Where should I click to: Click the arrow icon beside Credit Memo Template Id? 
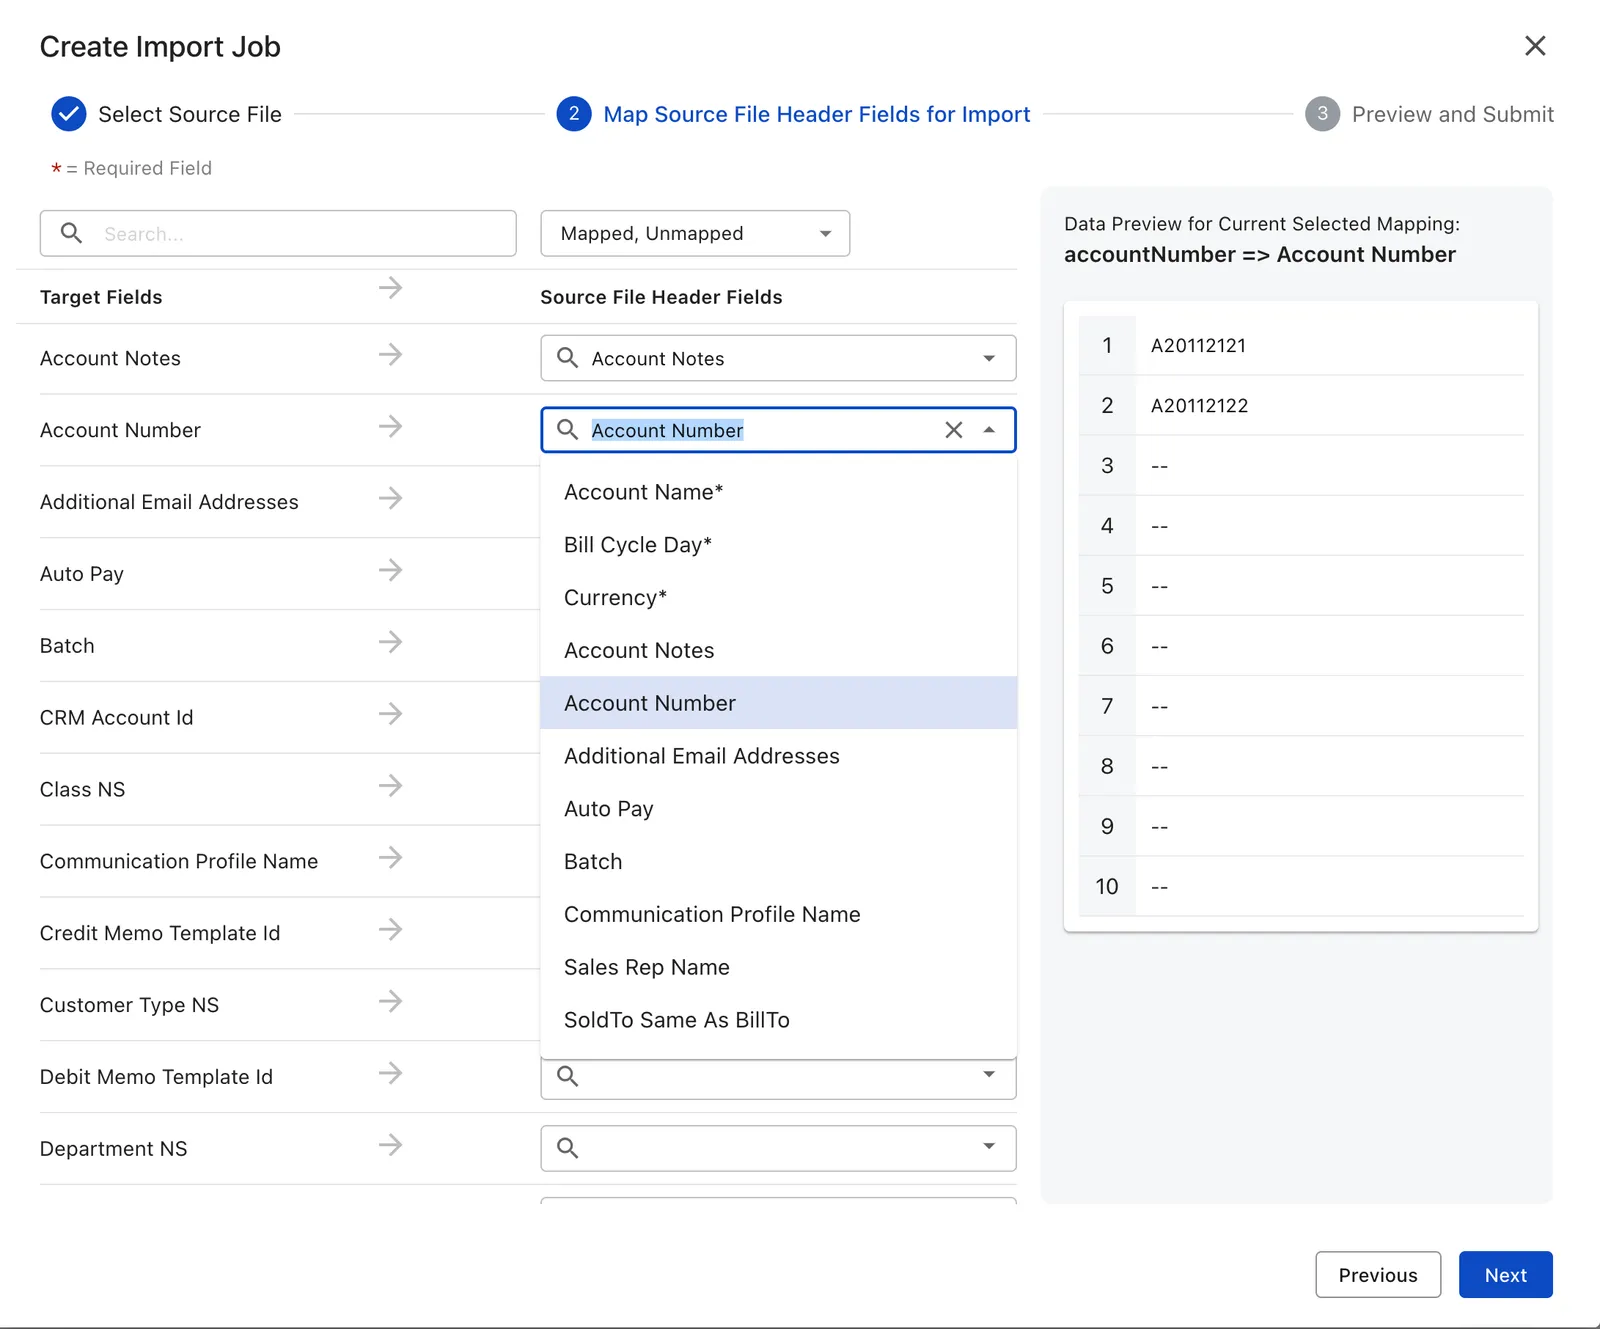coord(391,930)
